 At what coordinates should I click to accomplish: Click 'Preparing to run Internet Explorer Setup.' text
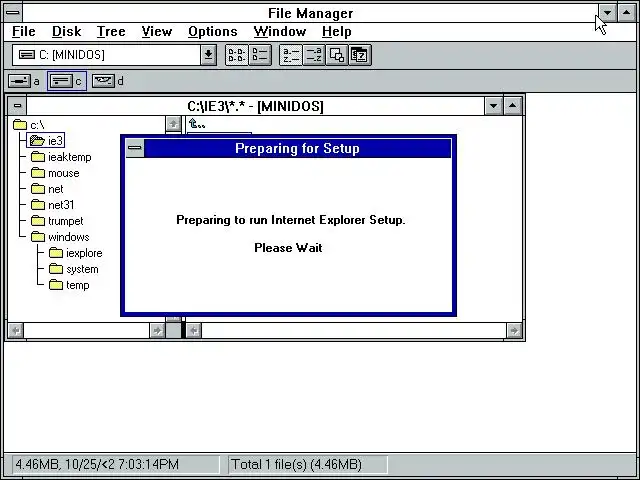click(x=291, y=220)
